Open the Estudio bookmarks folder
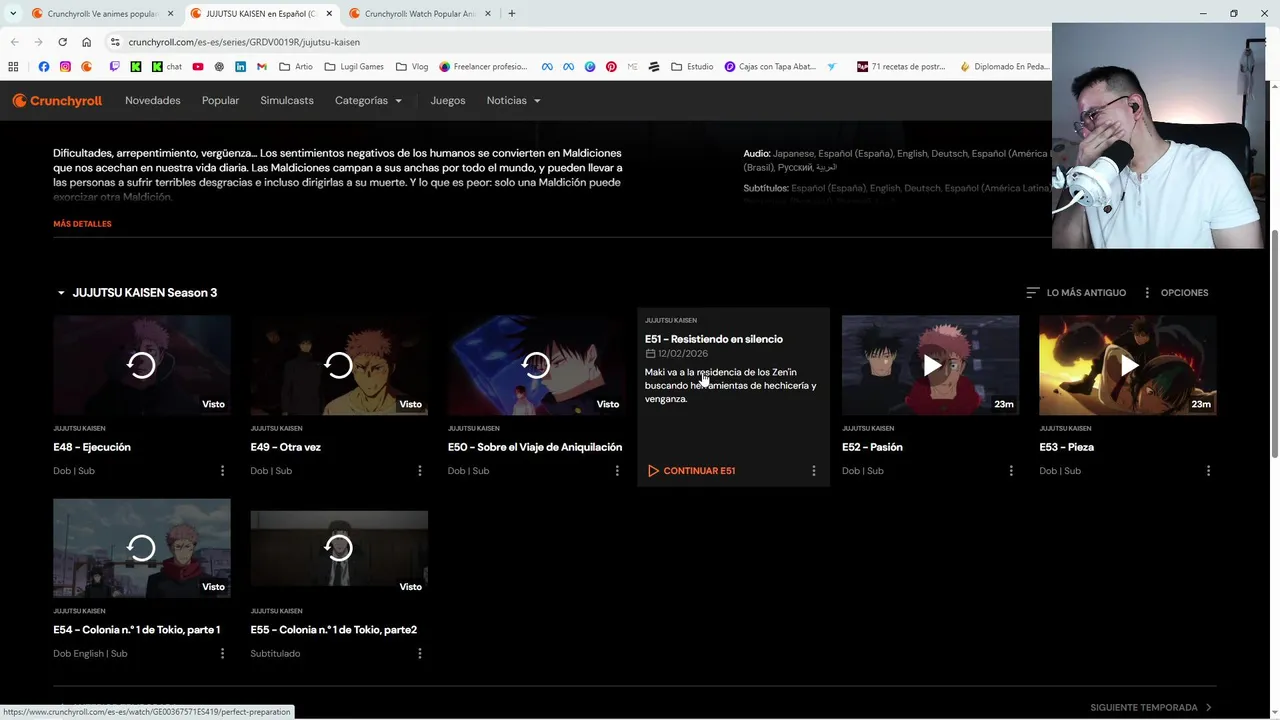Viewport: 1280px width, 720px height. coord(692,67)
